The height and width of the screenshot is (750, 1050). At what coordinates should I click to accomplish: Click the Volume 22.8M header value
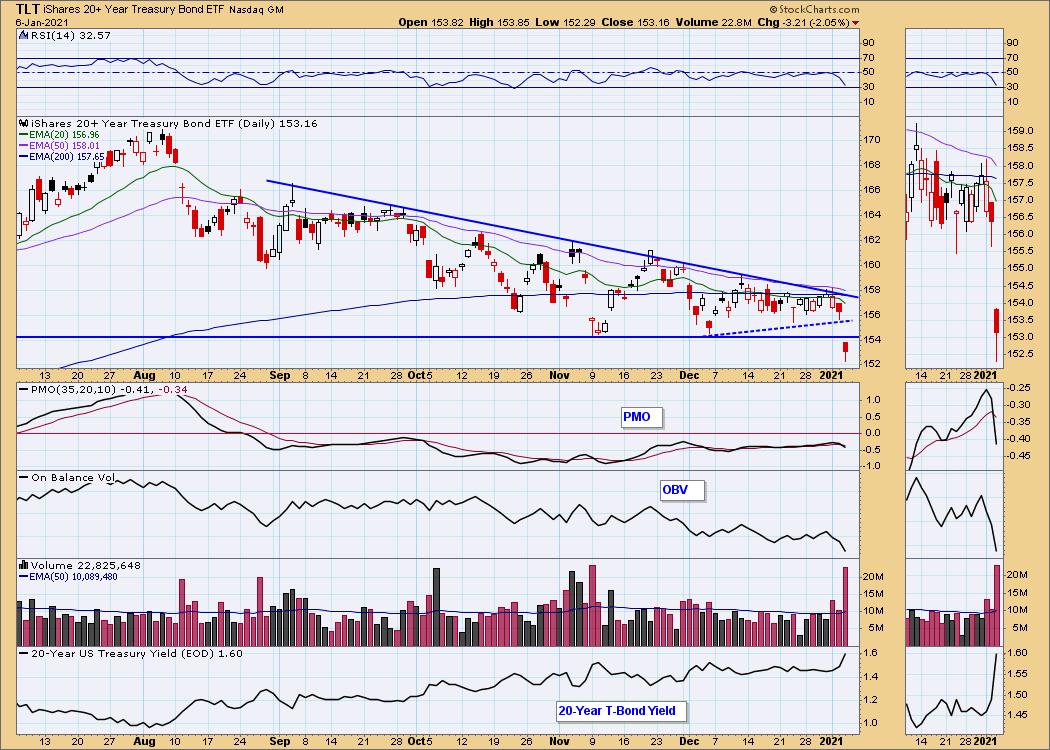[x=712, y=22]
